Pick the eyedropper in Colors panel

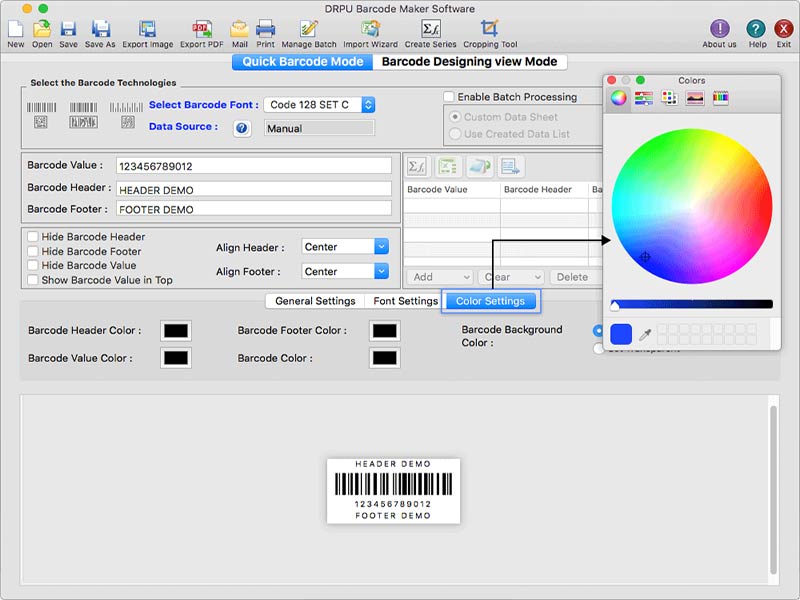[x=646, y=335]
